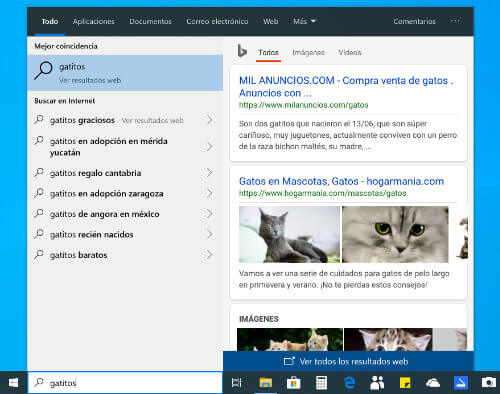The height and width of the screenshot is (394, 500).
Task: Open Microsoft Edge from taskbar
Action: [x=349, y=383]
